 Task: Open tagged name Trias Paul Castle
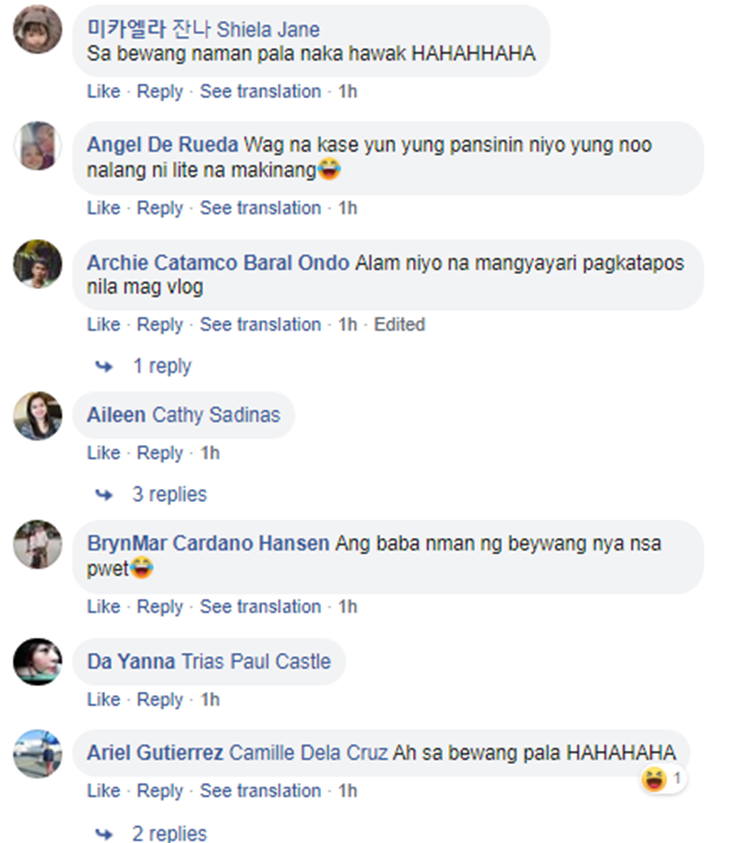(x=256, y=661)
